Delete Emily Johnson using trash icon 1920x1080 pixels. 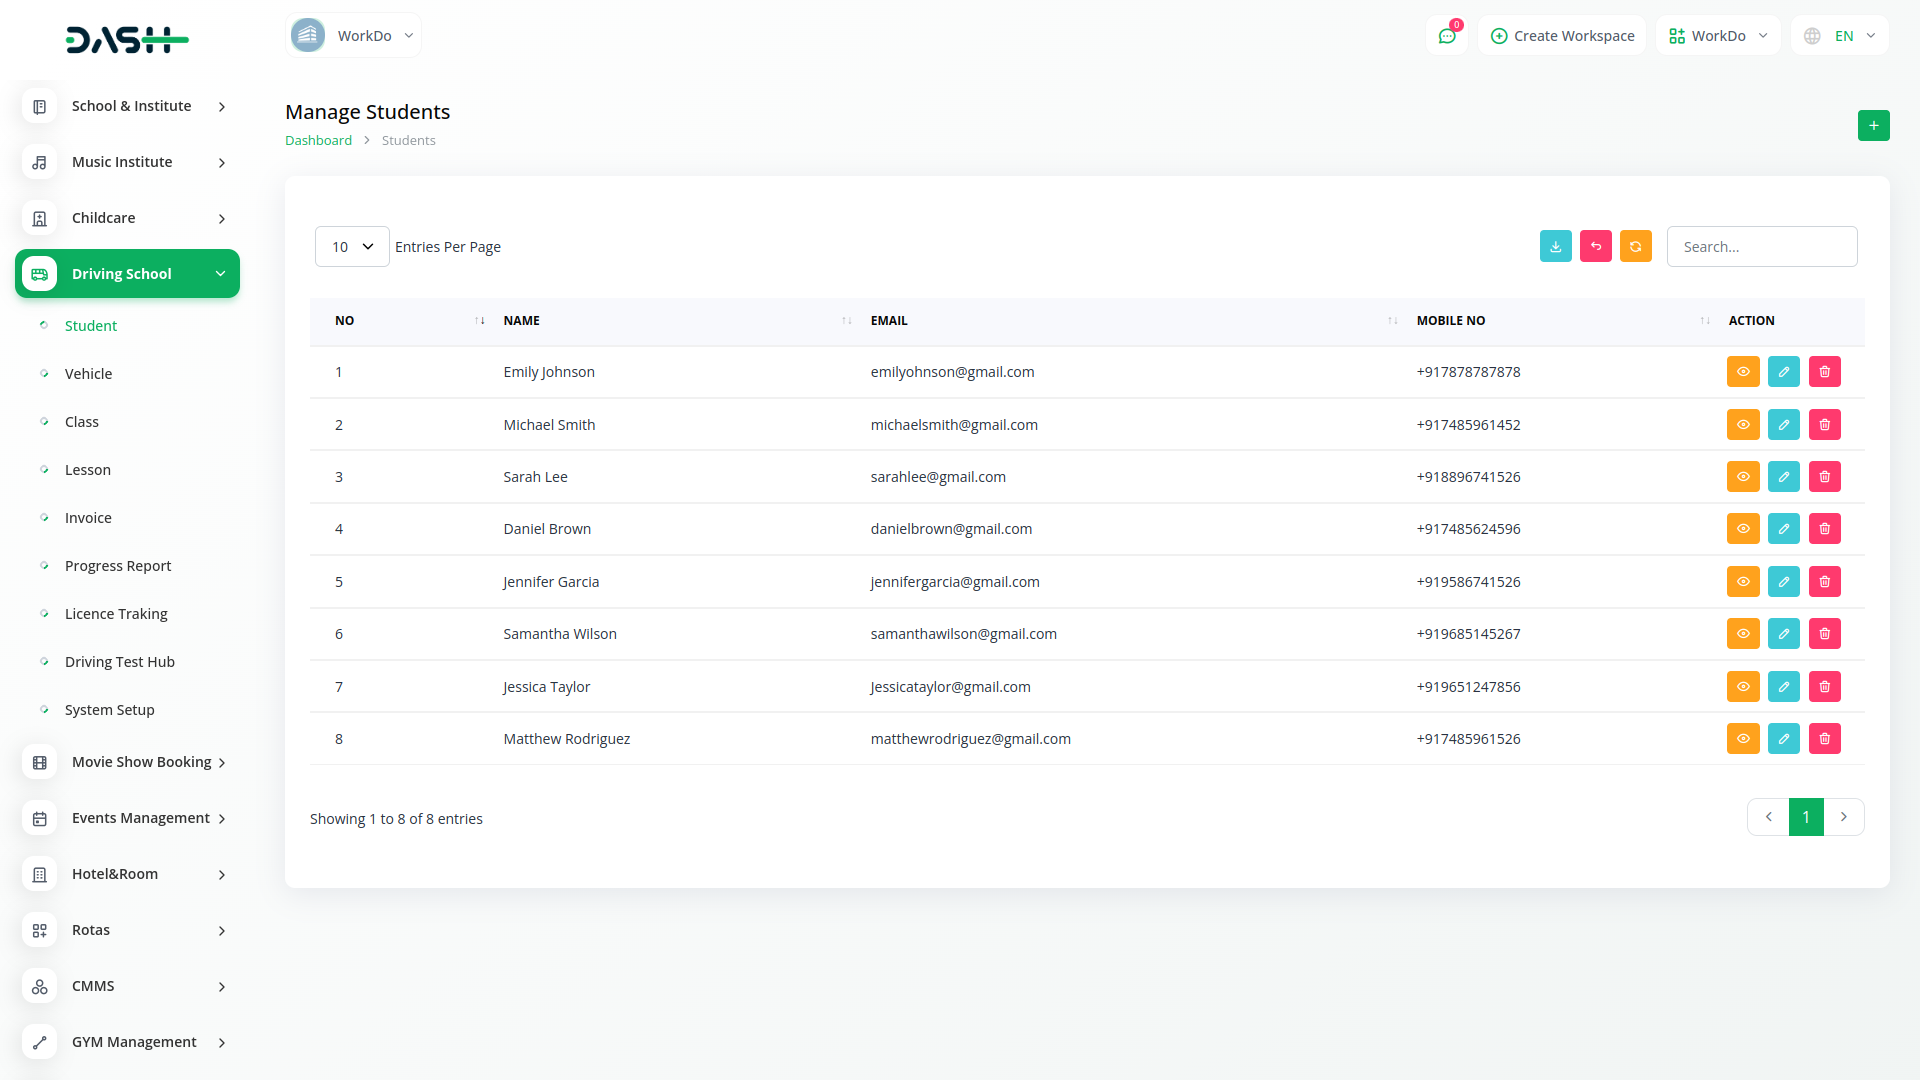(x=1824, y=372)
